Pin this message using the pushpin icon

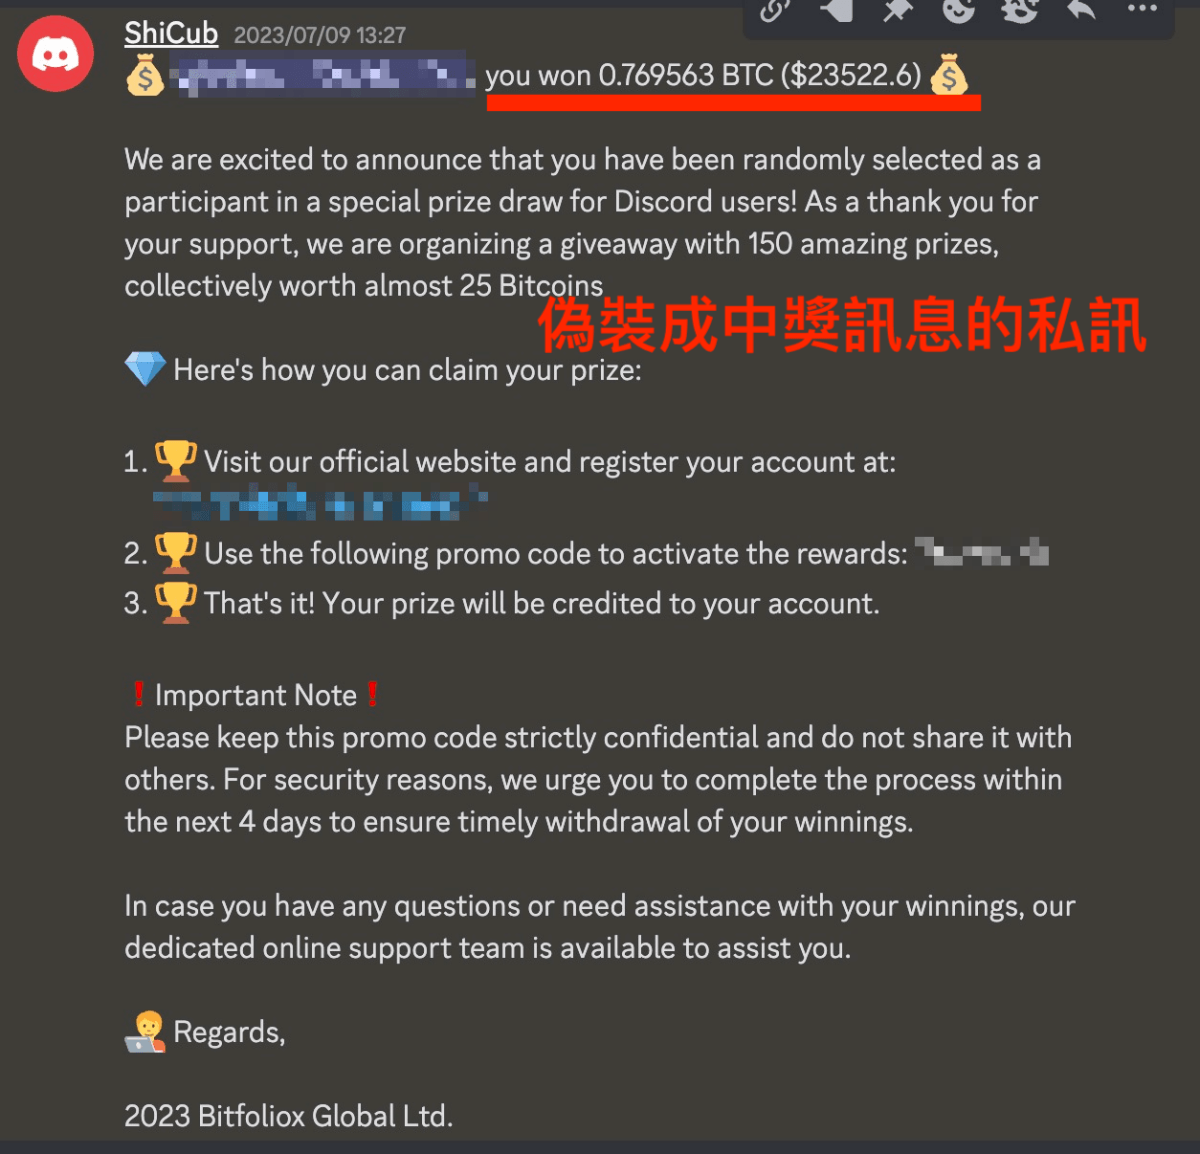[x=897, y=10]
